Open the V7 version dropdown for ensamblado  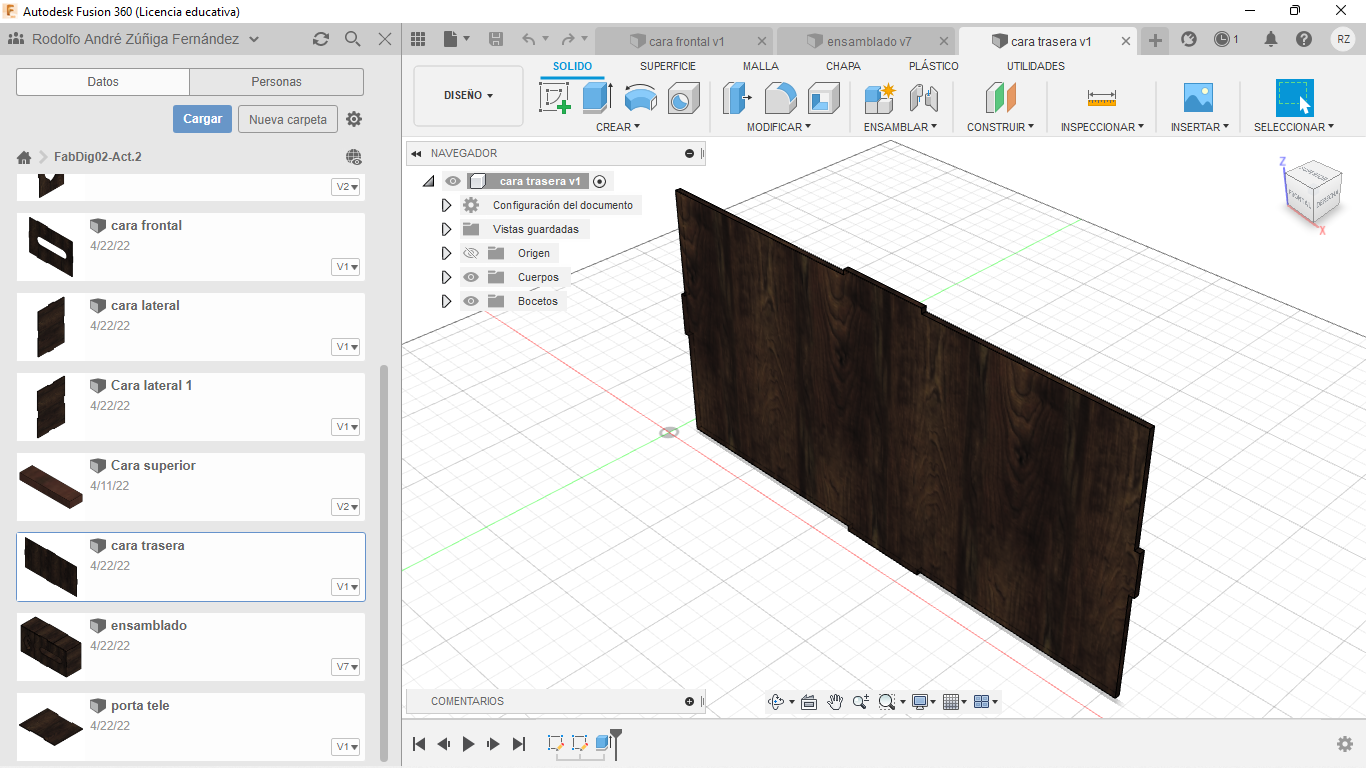[x=347, y=667]
